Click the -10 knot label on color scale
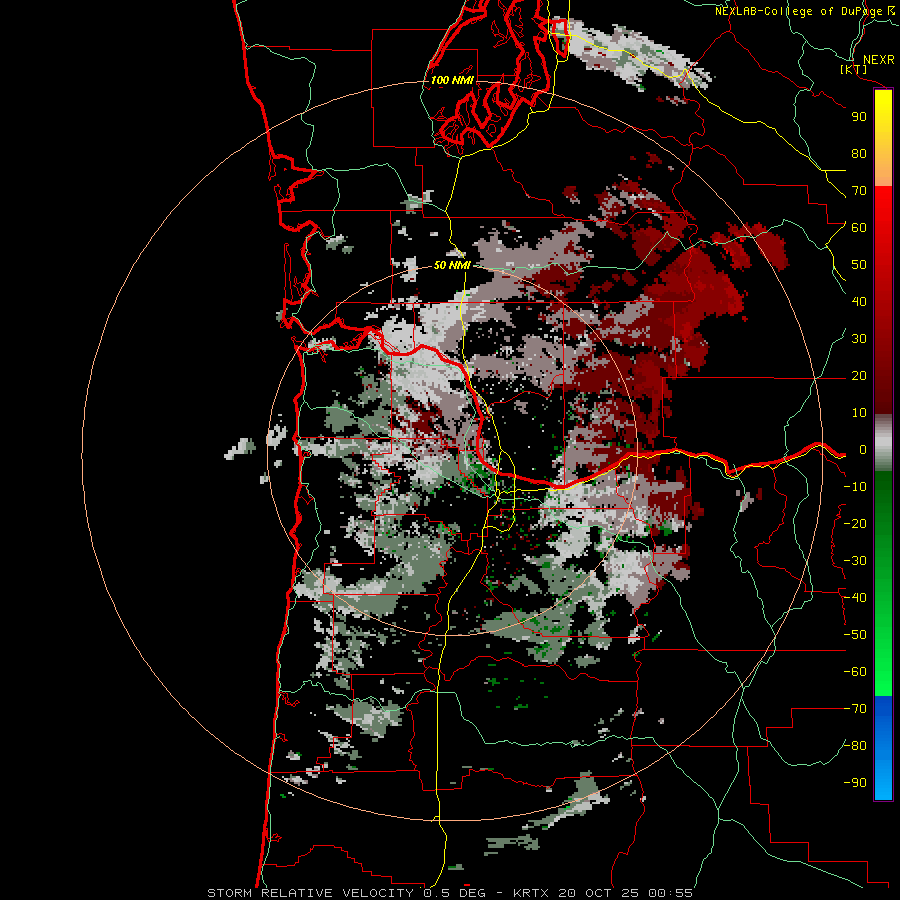The image size is (900, 900). point(855,487)
